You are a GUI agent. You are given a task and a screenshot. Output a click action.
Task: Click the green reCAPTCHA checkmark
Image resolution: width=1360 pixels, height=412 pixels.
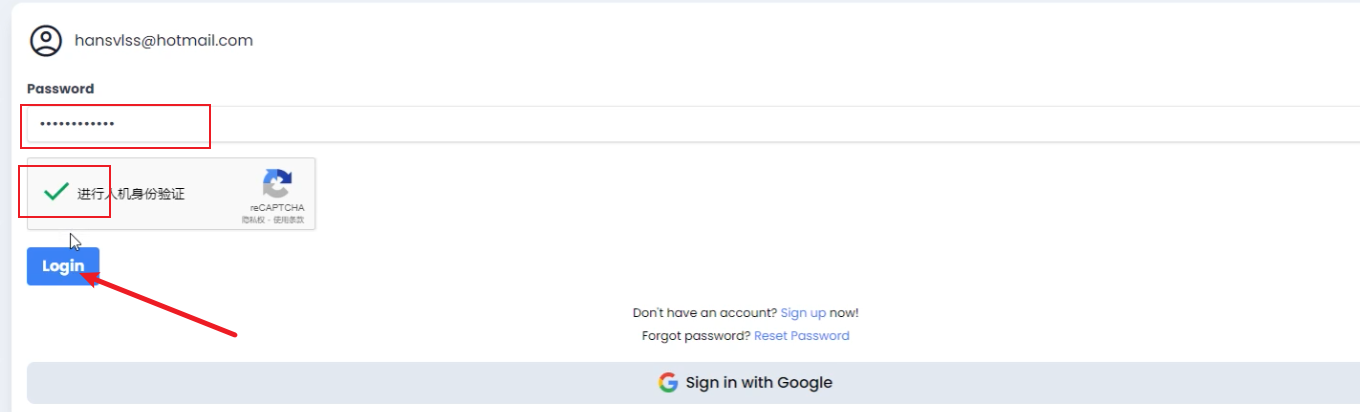coord(56,192)
